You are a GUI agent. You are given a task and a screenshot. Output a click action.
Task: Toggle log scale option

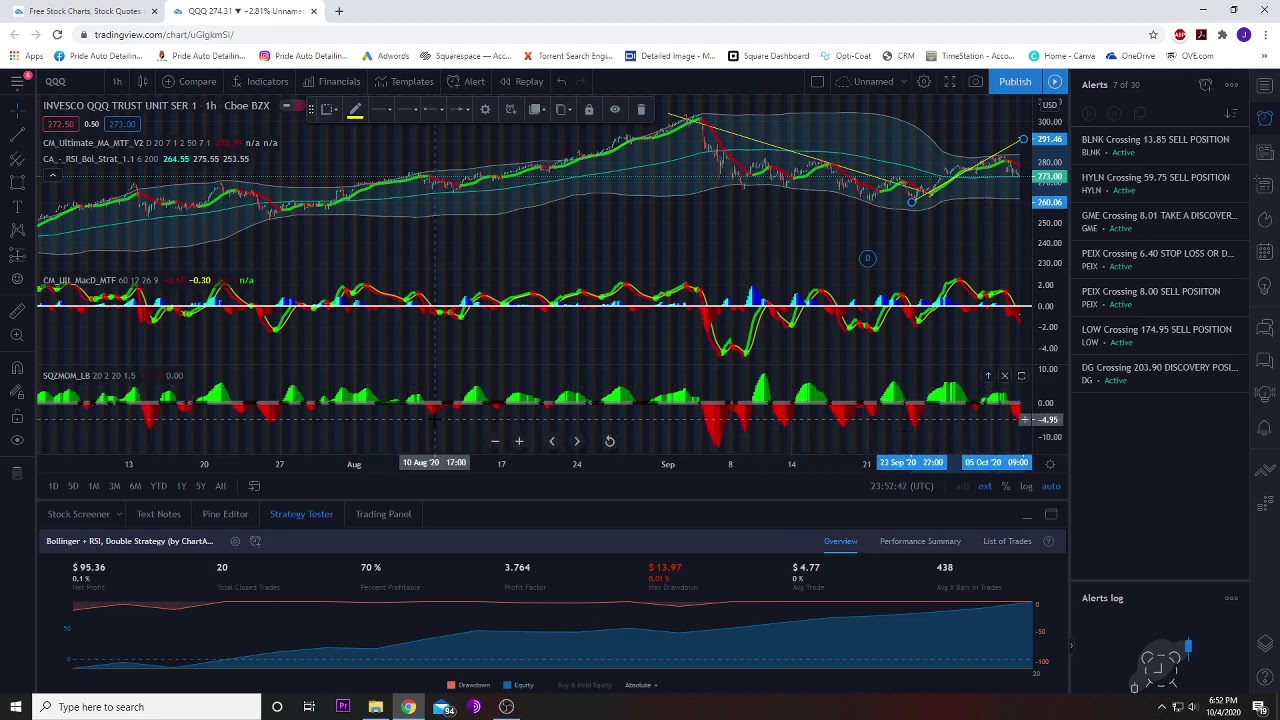point(1026,486)
